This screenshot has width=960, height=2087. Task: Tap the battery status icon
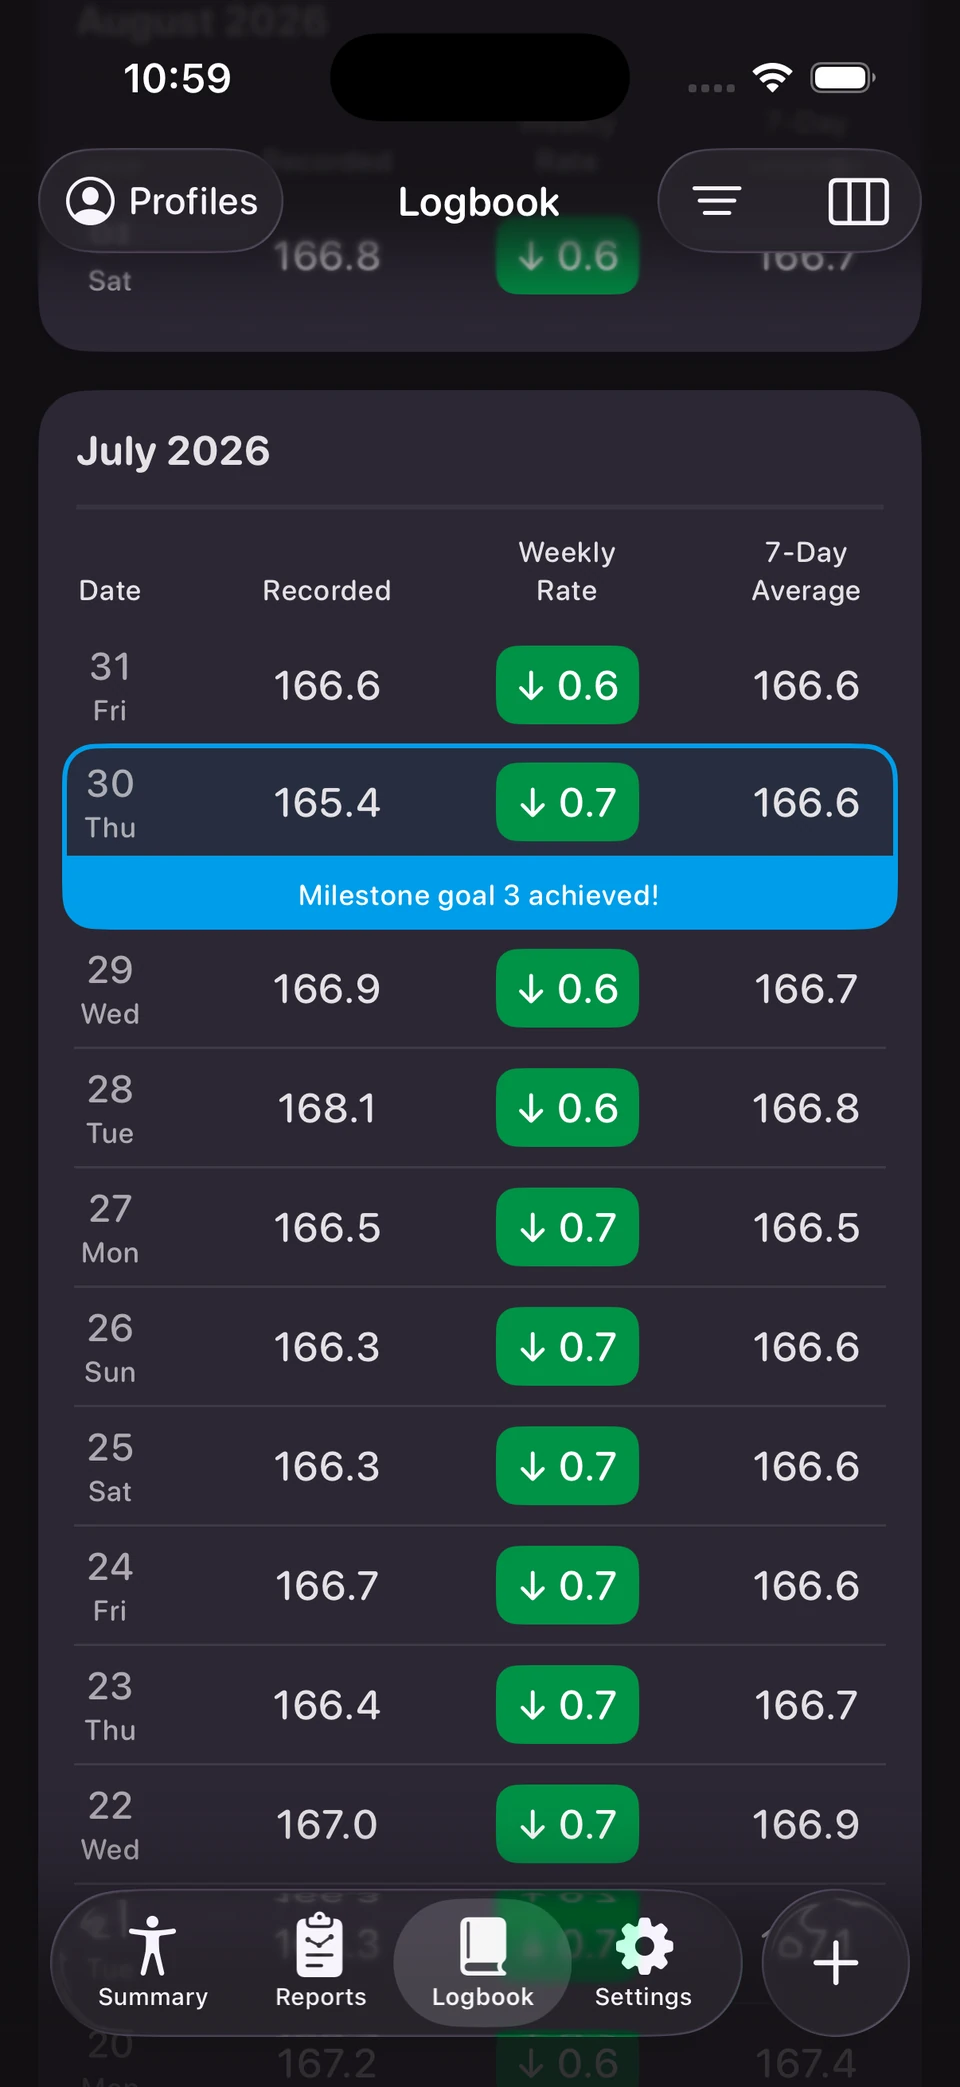843,78
